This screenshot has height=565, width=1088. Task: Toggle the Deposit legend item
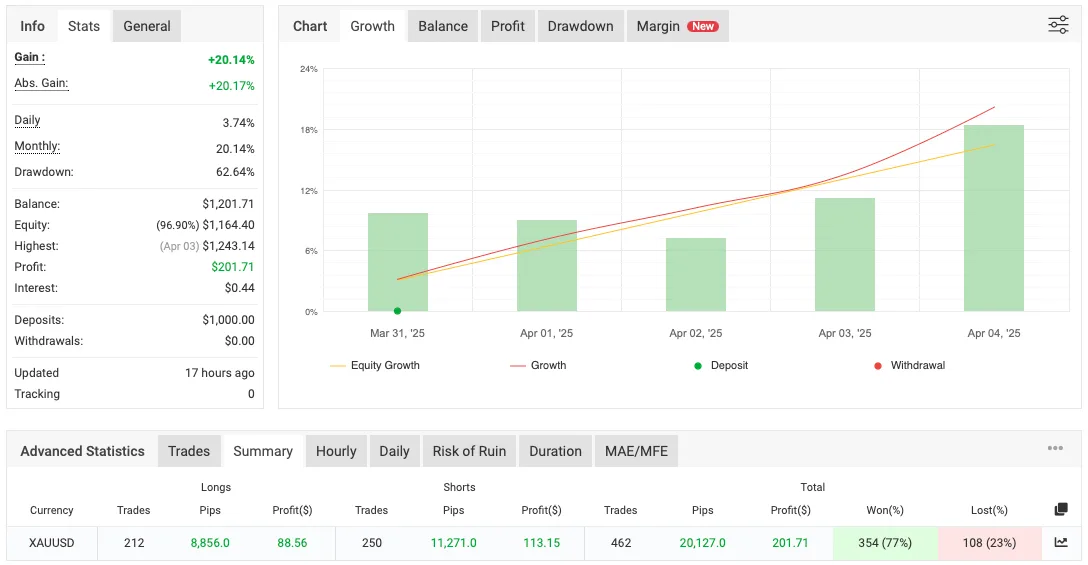[720, 366]
